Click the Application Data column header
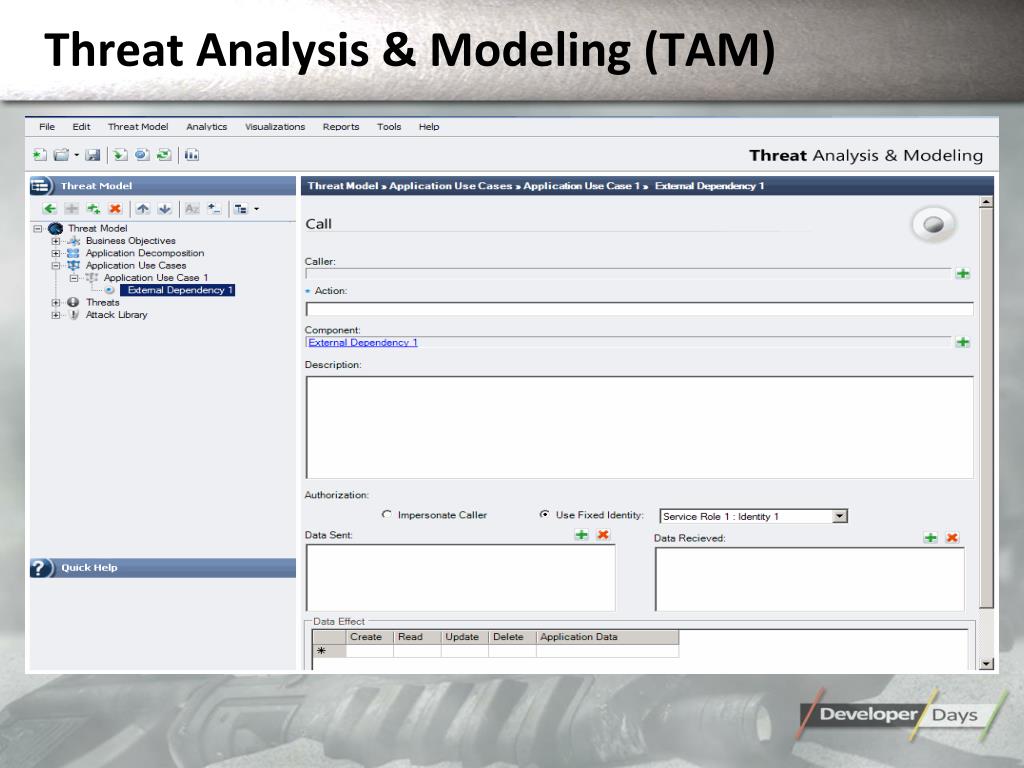The image size is (1024, 768). pos(607,637)
